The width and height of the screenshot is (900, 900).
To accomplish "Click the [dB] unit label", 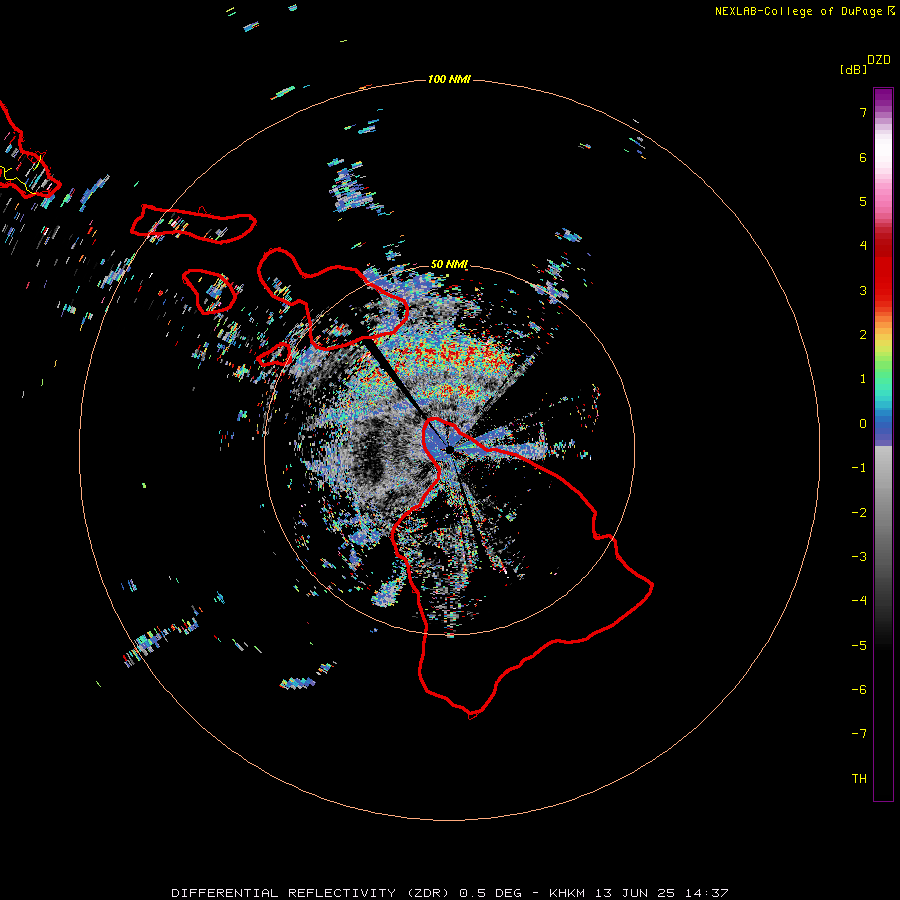I will pyautogui.click(x=853, y=69).
